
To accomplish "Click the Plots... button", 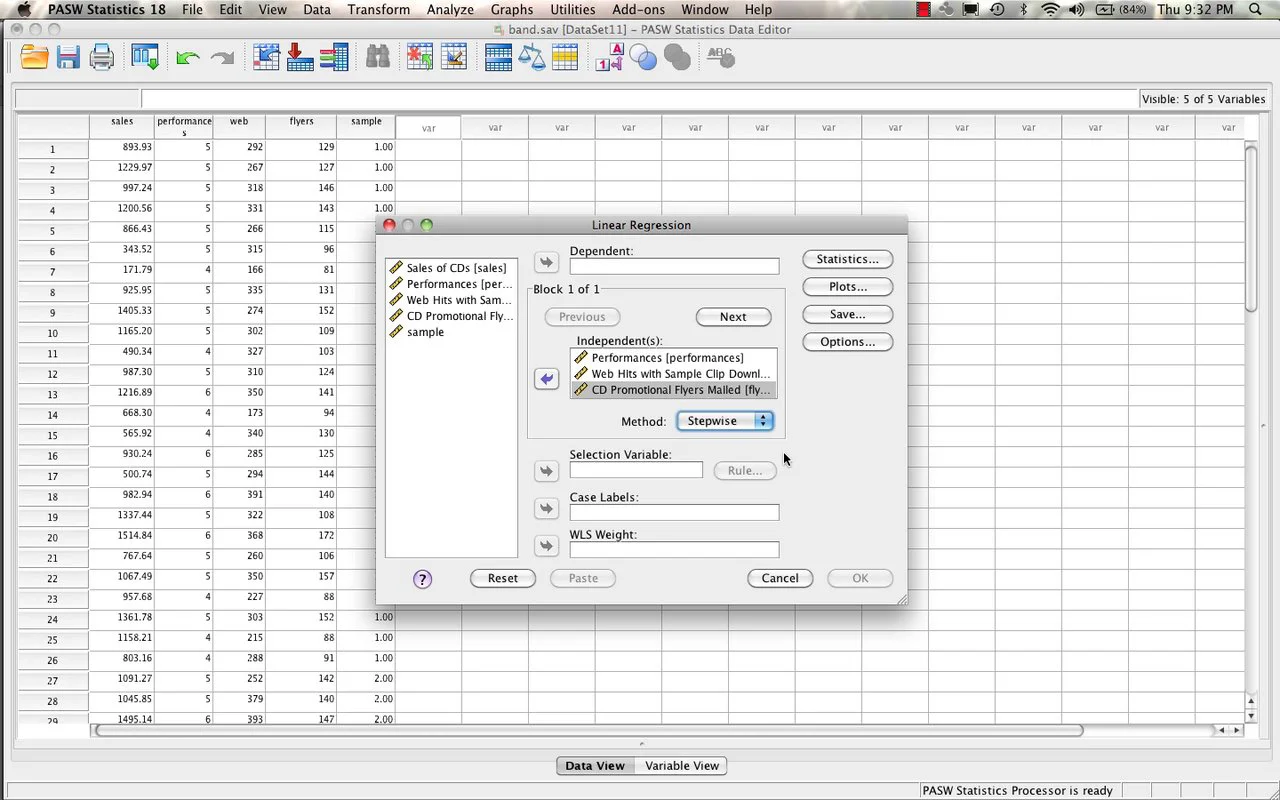I will (x=847, y=287).
